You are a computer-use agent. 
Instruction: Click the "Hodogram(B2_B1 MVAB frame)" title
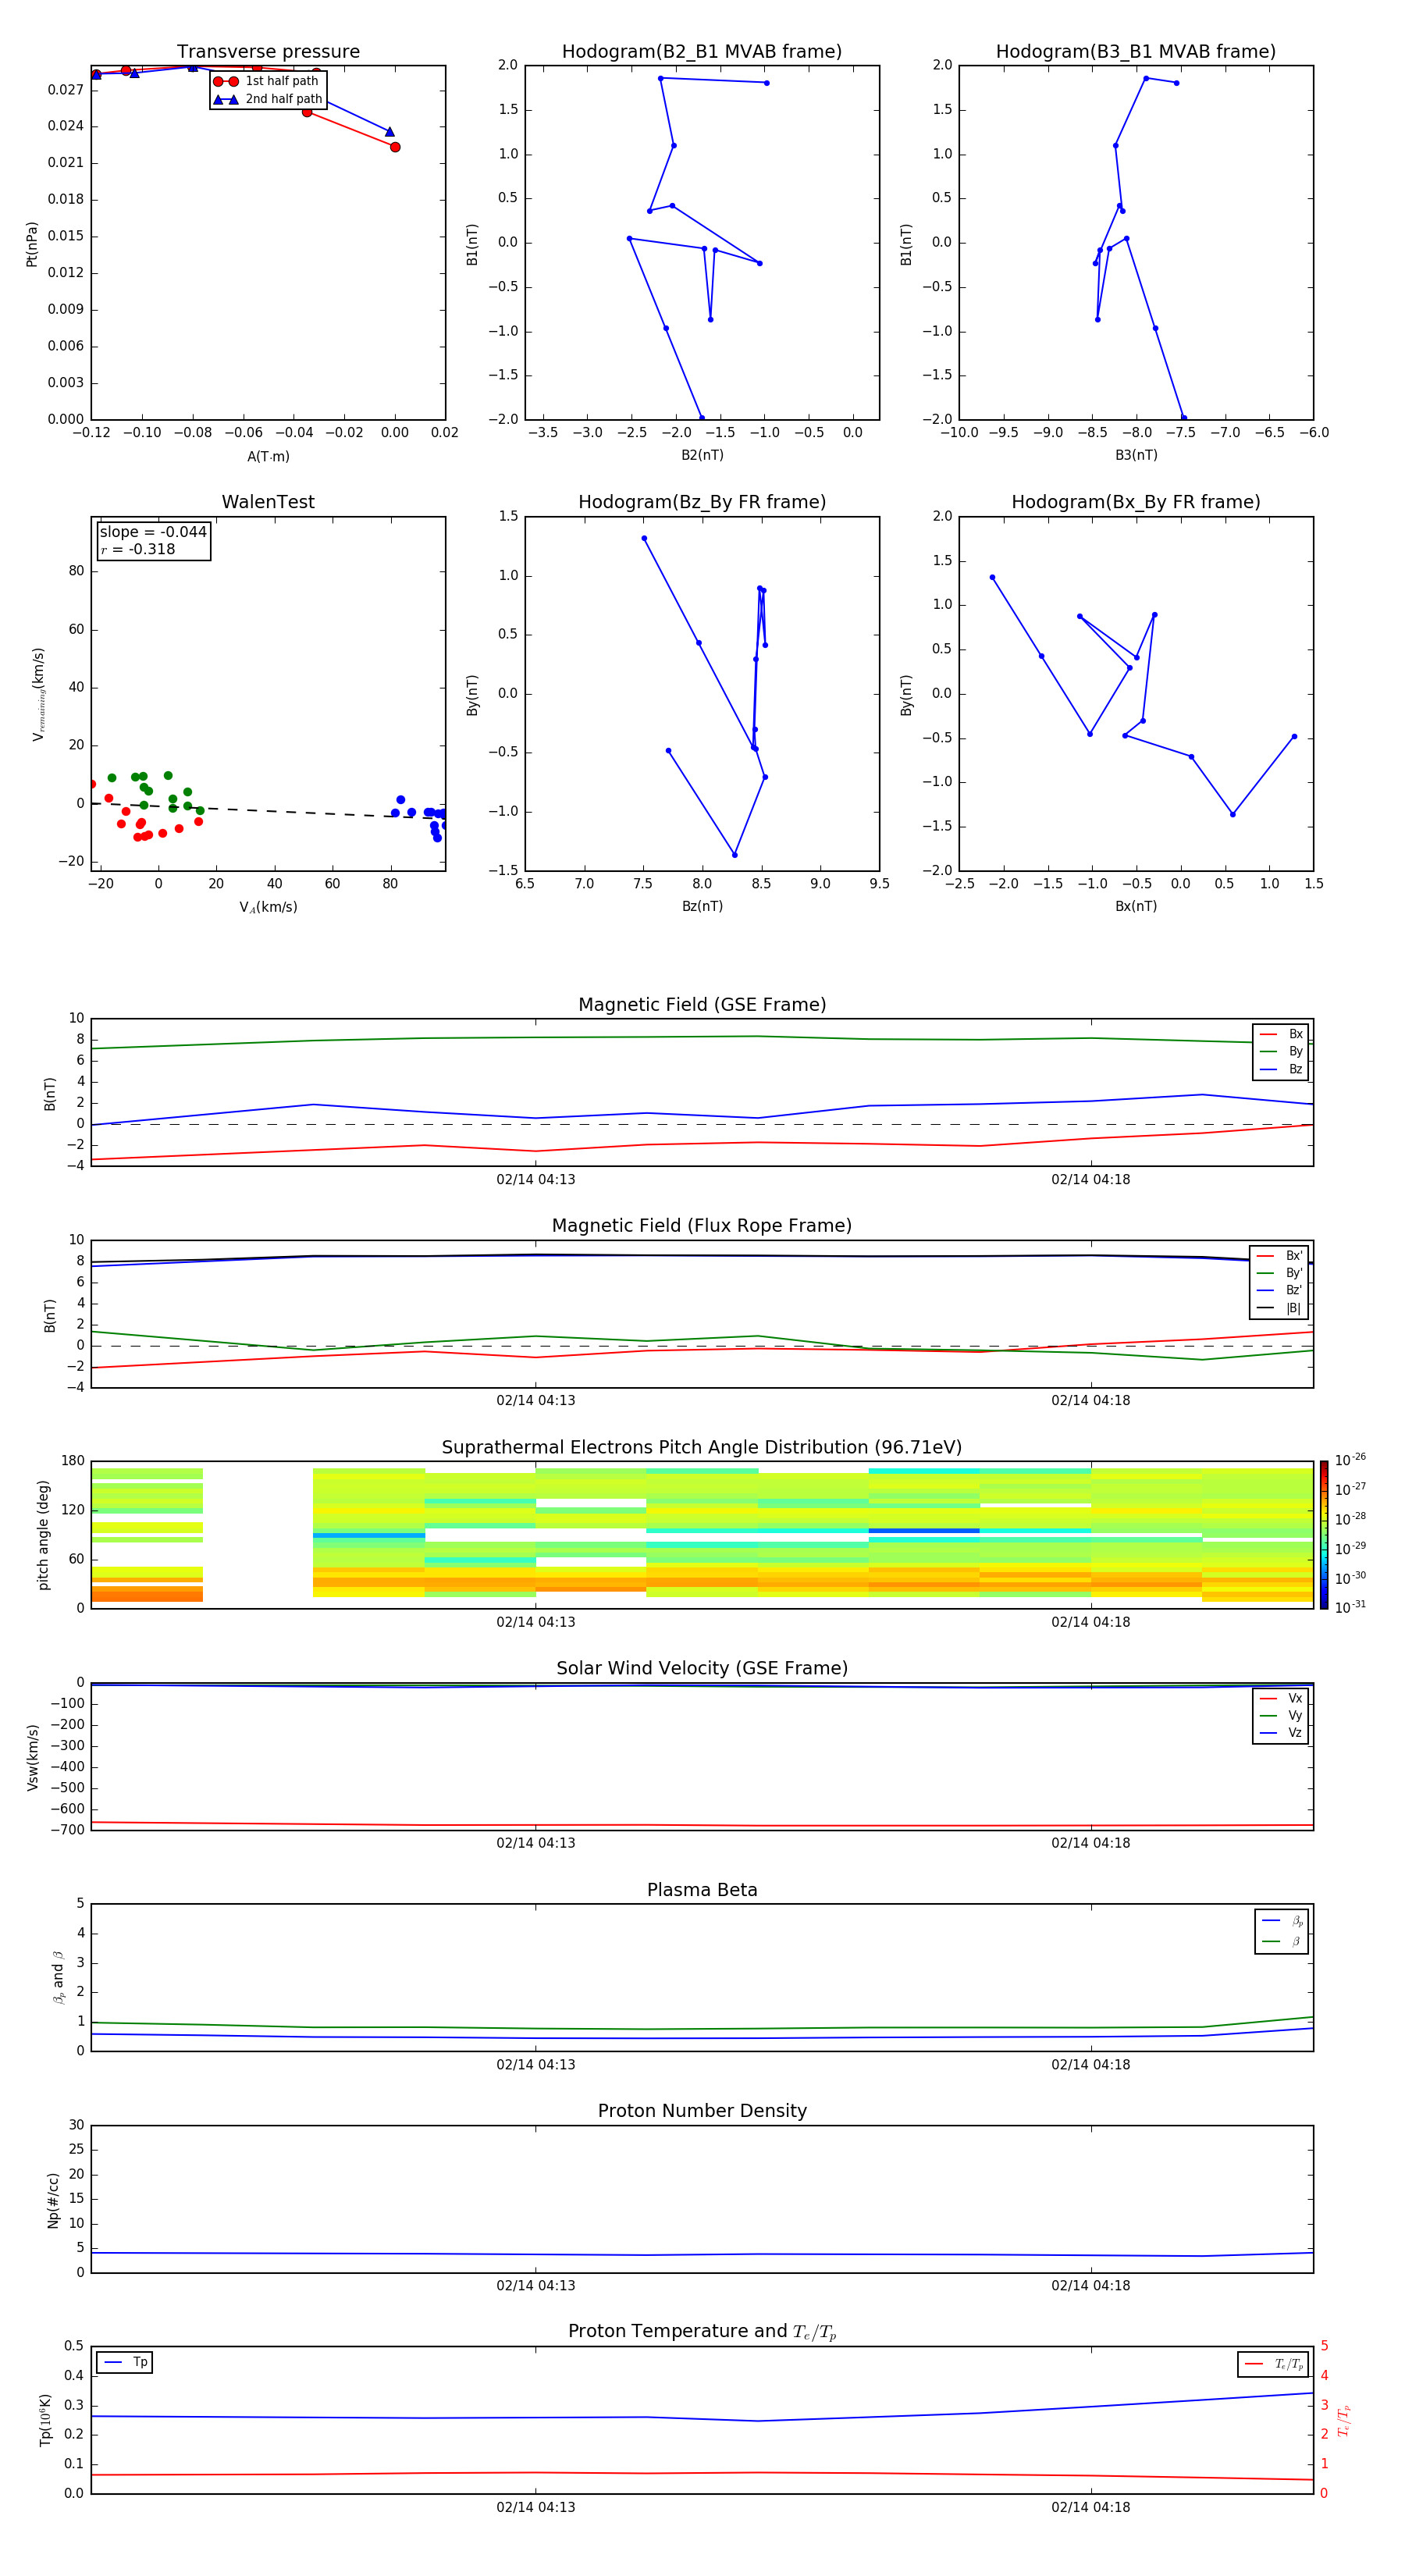pos(702,52)
